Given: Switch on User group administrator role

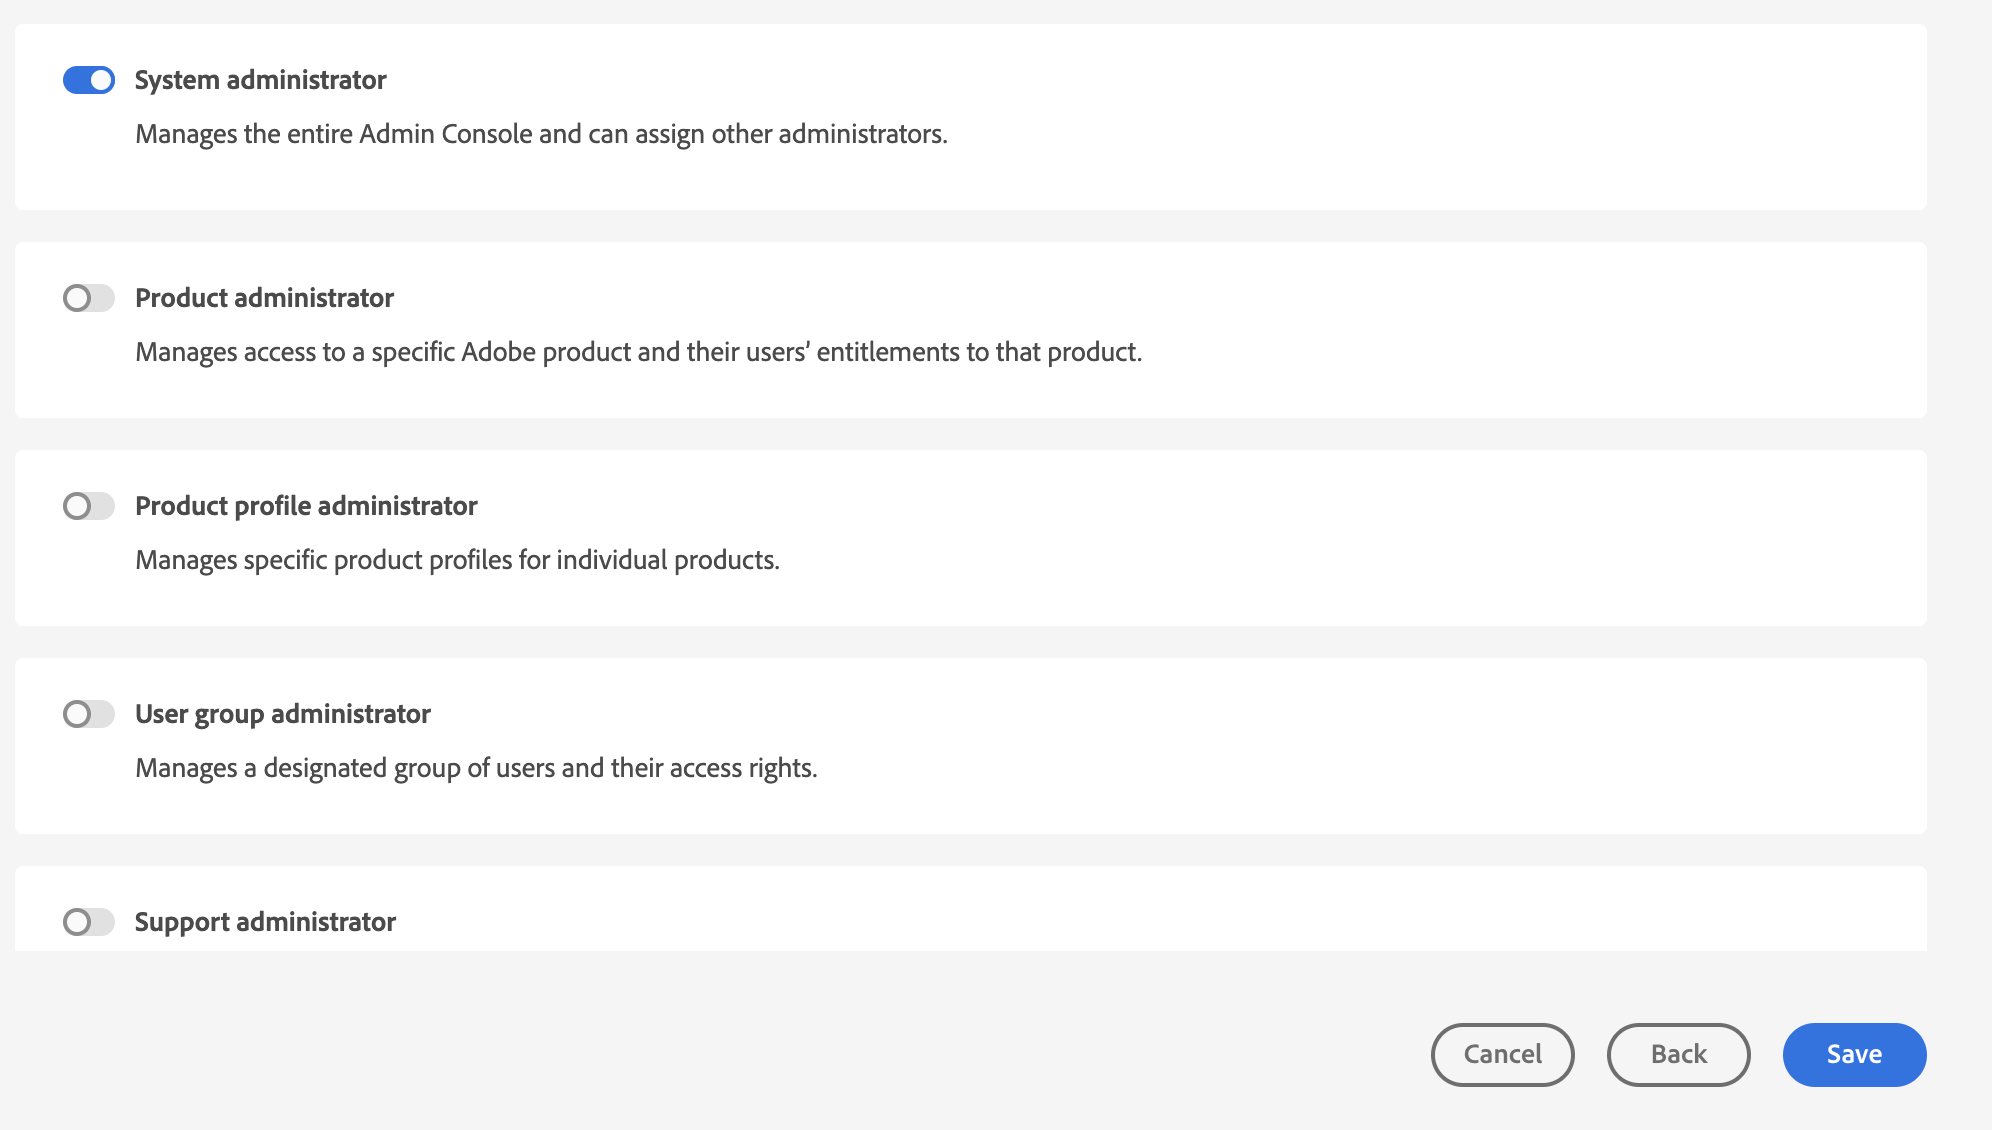Looking at the screenshot, I should click(x=89, y=714).
